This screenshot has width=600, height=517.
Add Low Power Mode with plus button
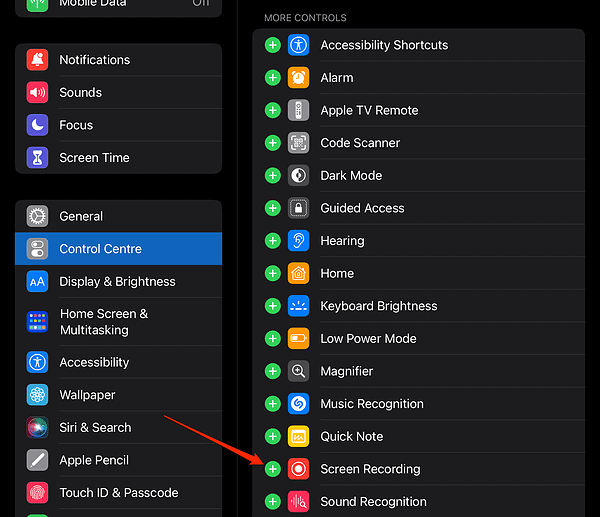click(272, 339)
